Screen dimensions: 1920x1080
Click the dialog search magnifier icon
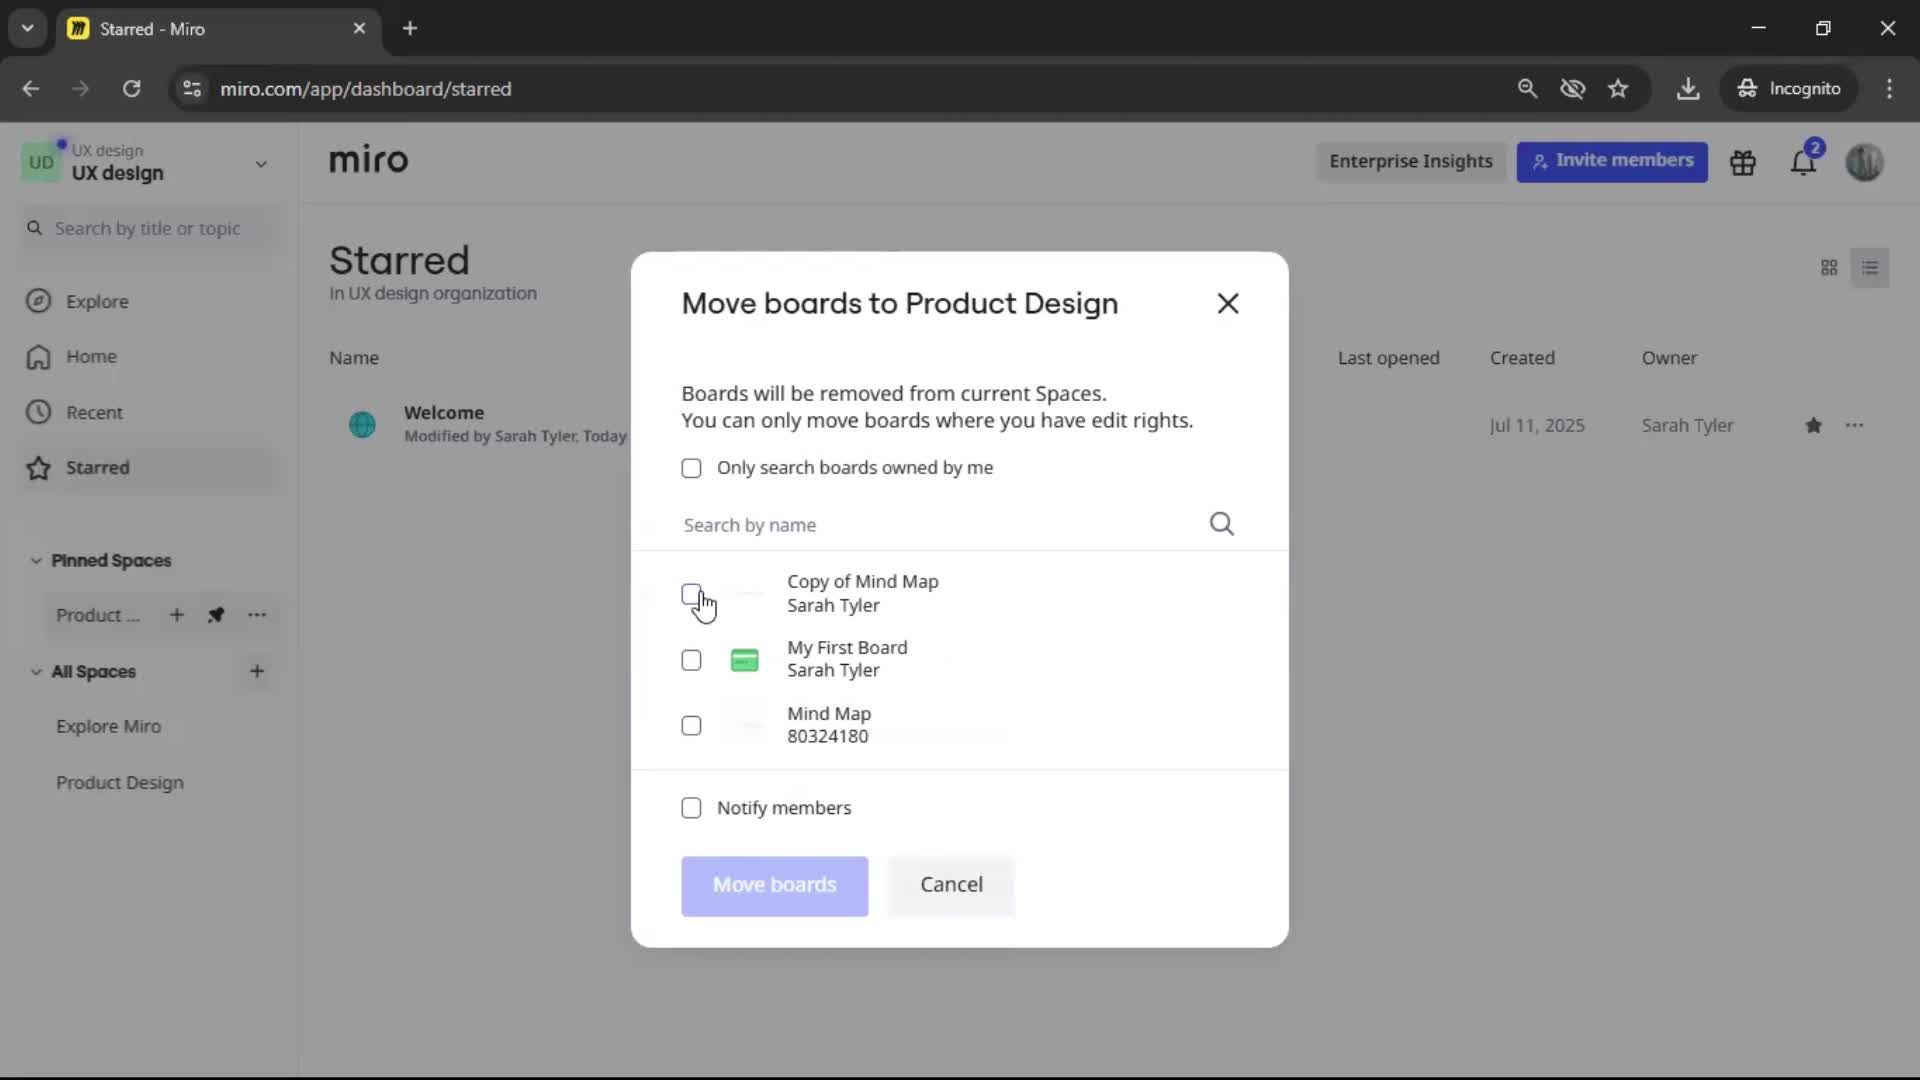click(1221, 524)
